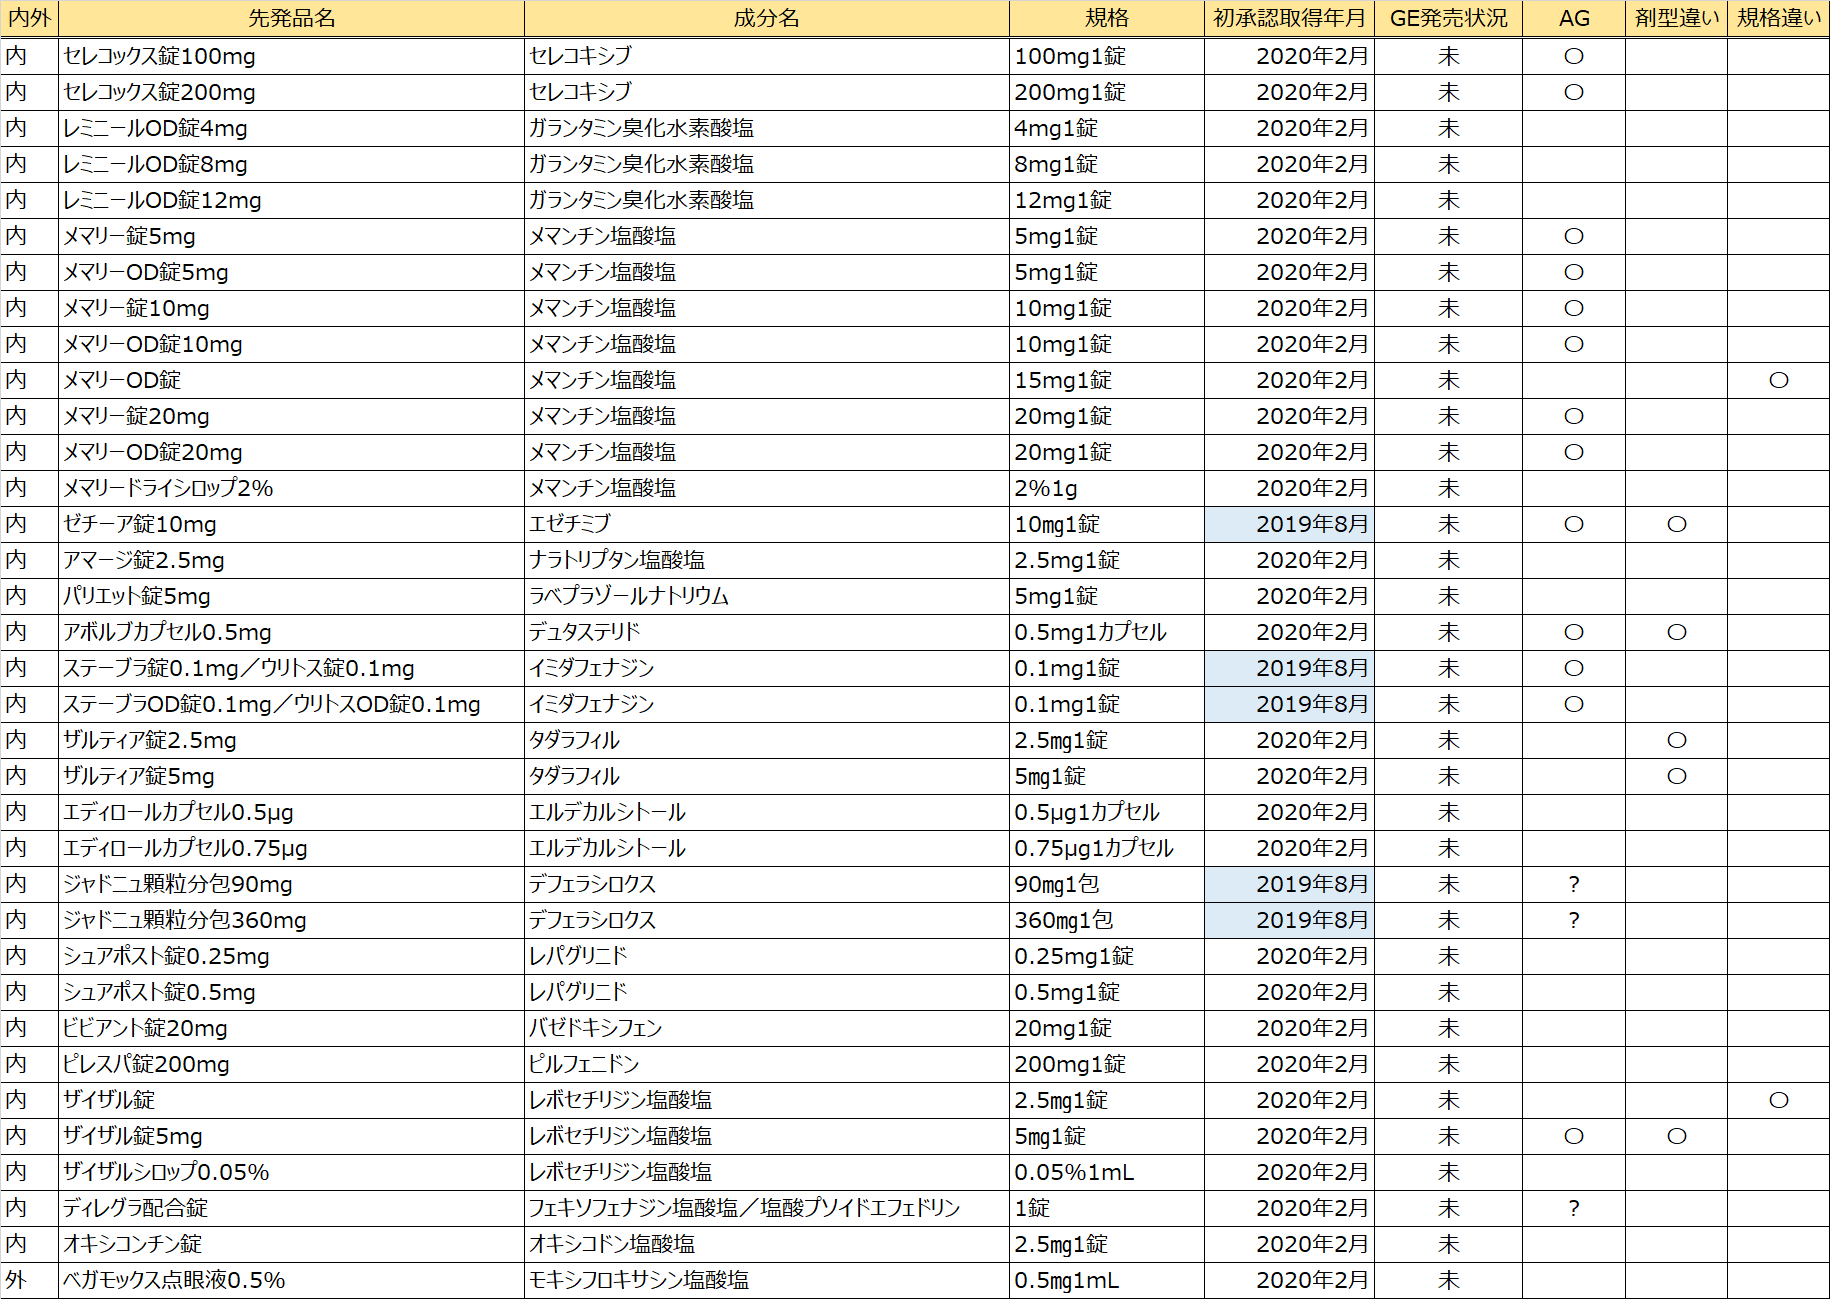Screen dimensions: 1830x1299
Task: Click the ナラトリプタン塩酸塩 cell
Action: point(766,560)
